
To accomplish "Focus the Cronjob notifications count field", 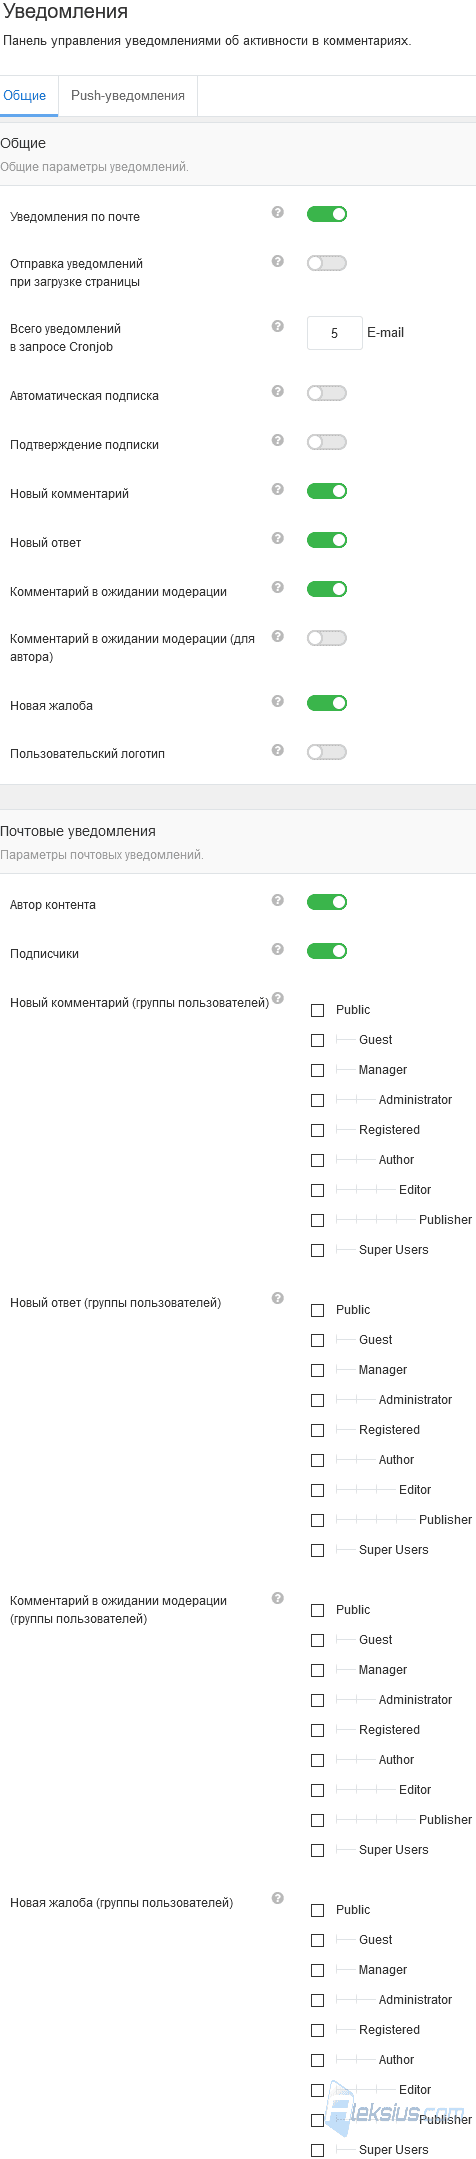I will [x=334, y=333].
